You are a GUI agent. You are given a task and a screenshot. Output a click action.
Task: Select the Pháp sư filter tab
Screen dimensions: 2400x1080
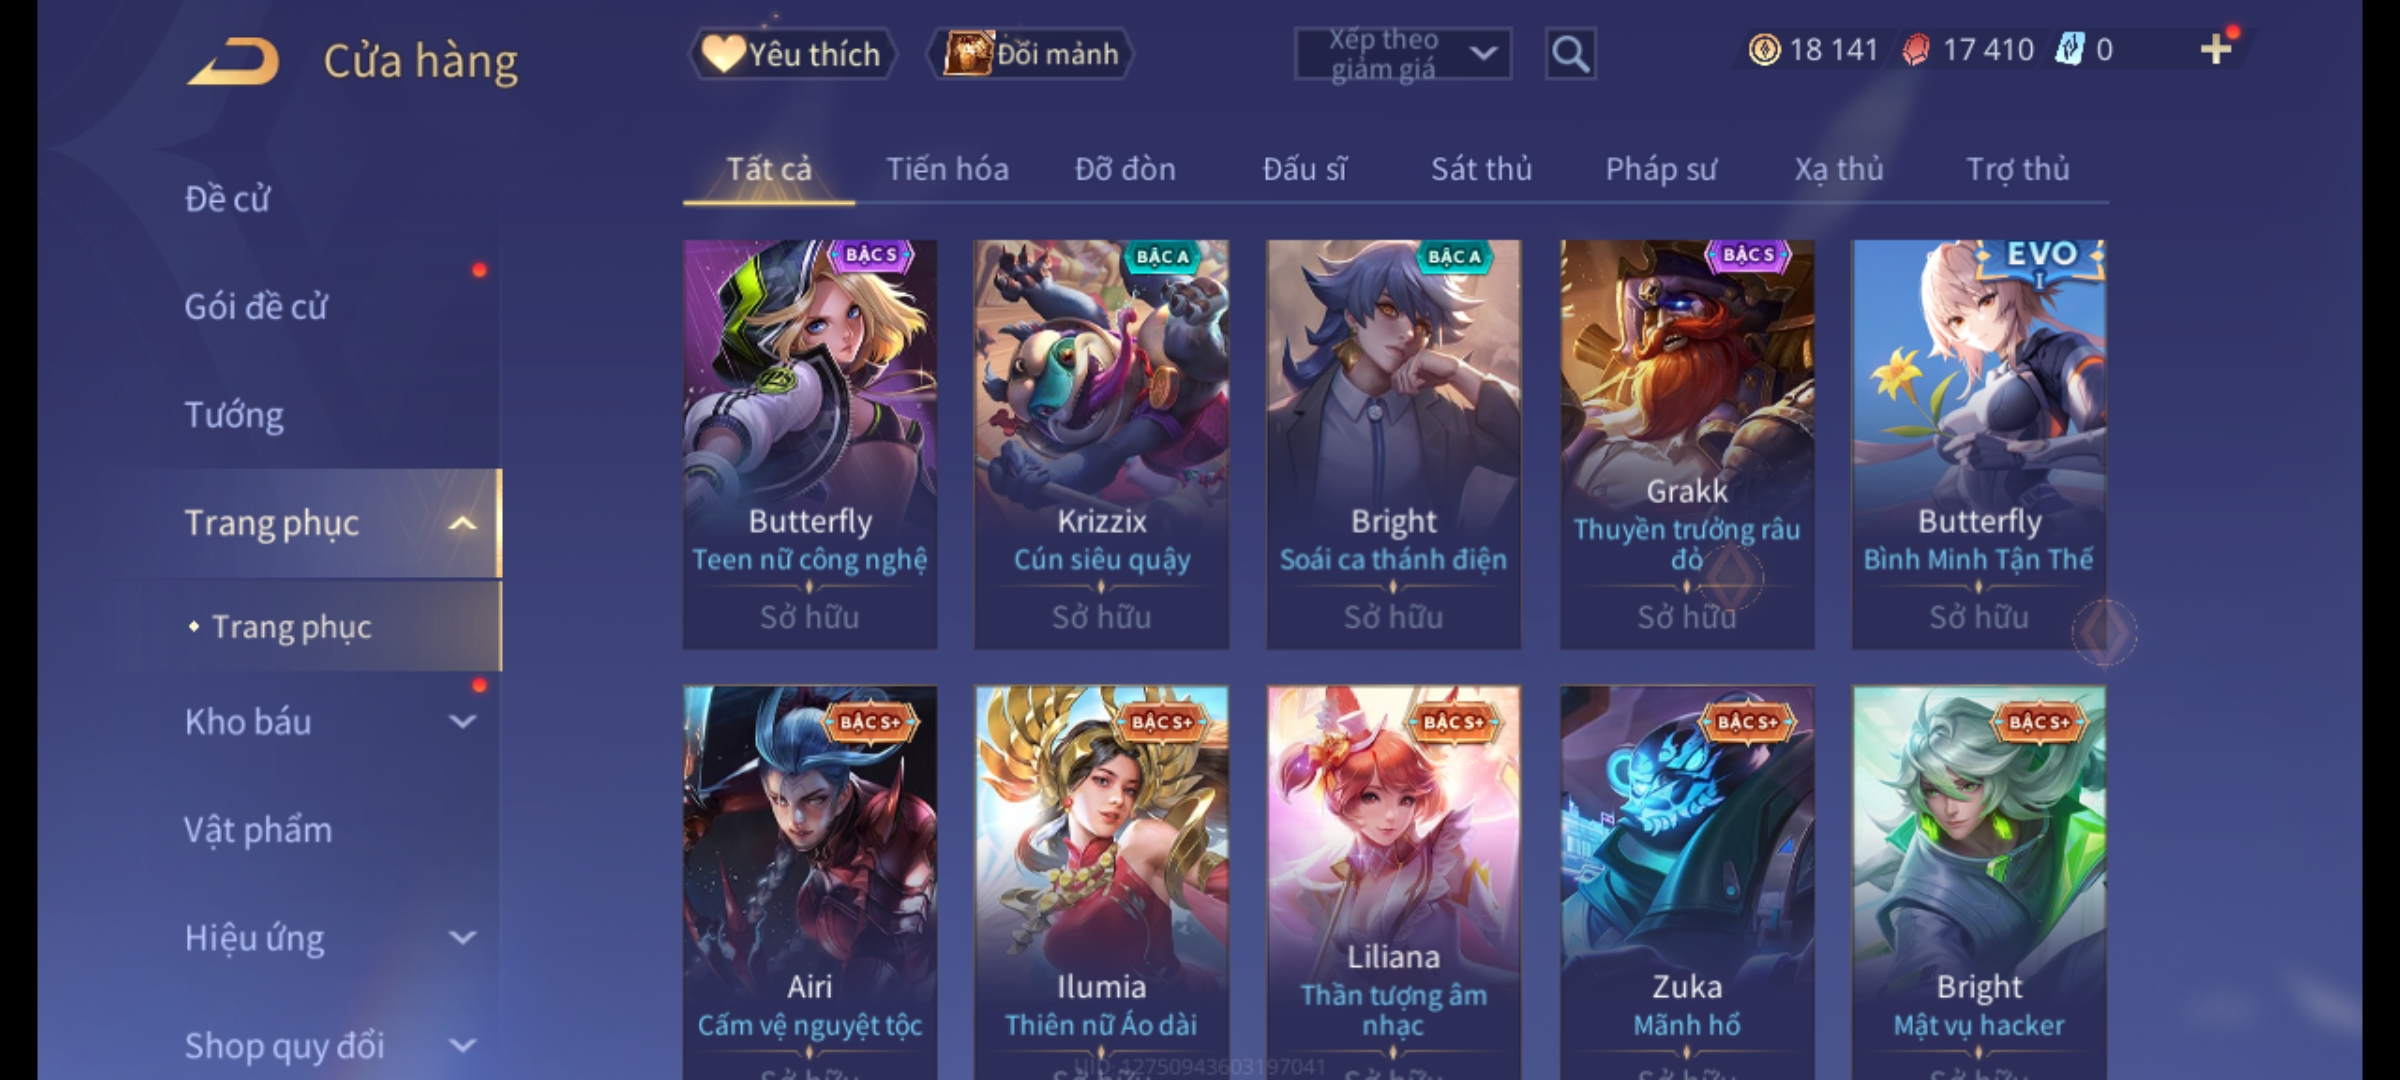pos(1660,169)
